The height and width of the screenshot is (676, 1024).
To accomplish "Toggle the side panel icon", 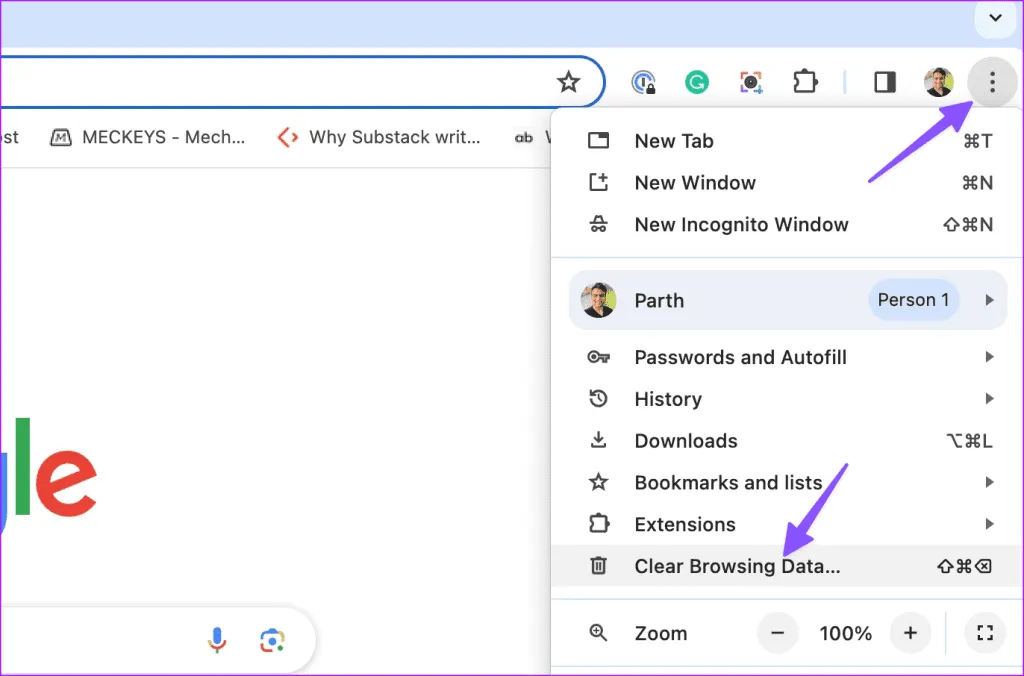I will [x=885, y=82].
